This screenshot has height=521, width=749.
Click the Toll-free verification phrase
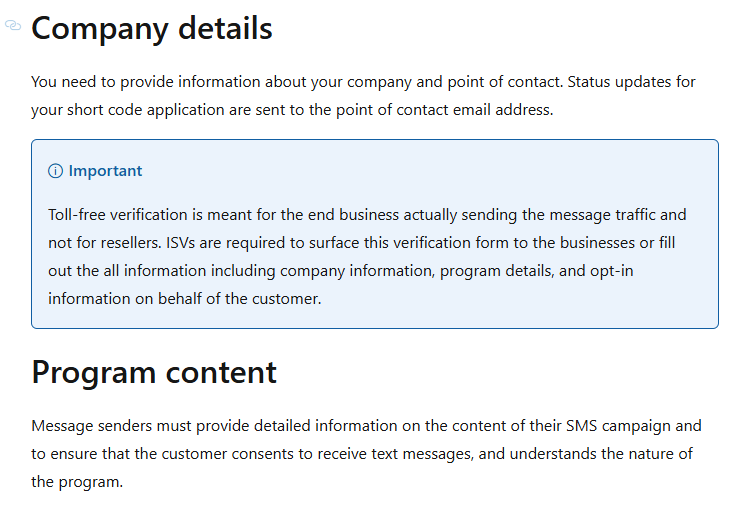118,215
